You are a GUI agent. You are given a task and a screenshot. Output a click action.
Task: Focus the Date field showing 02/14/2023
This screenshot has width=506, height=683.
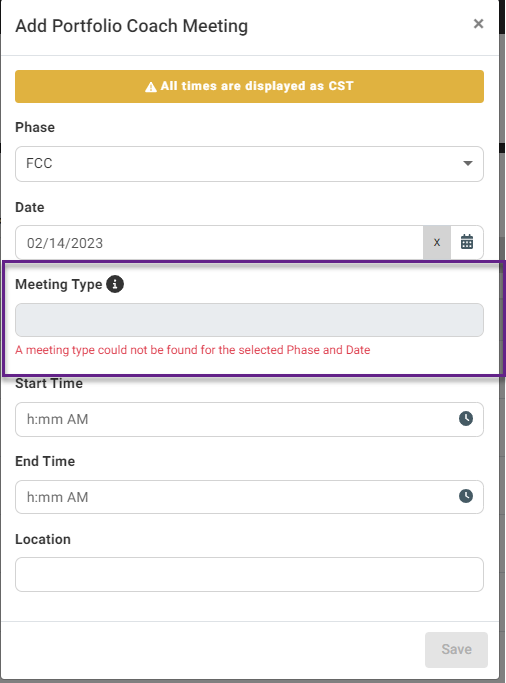(x=219, y=242)
